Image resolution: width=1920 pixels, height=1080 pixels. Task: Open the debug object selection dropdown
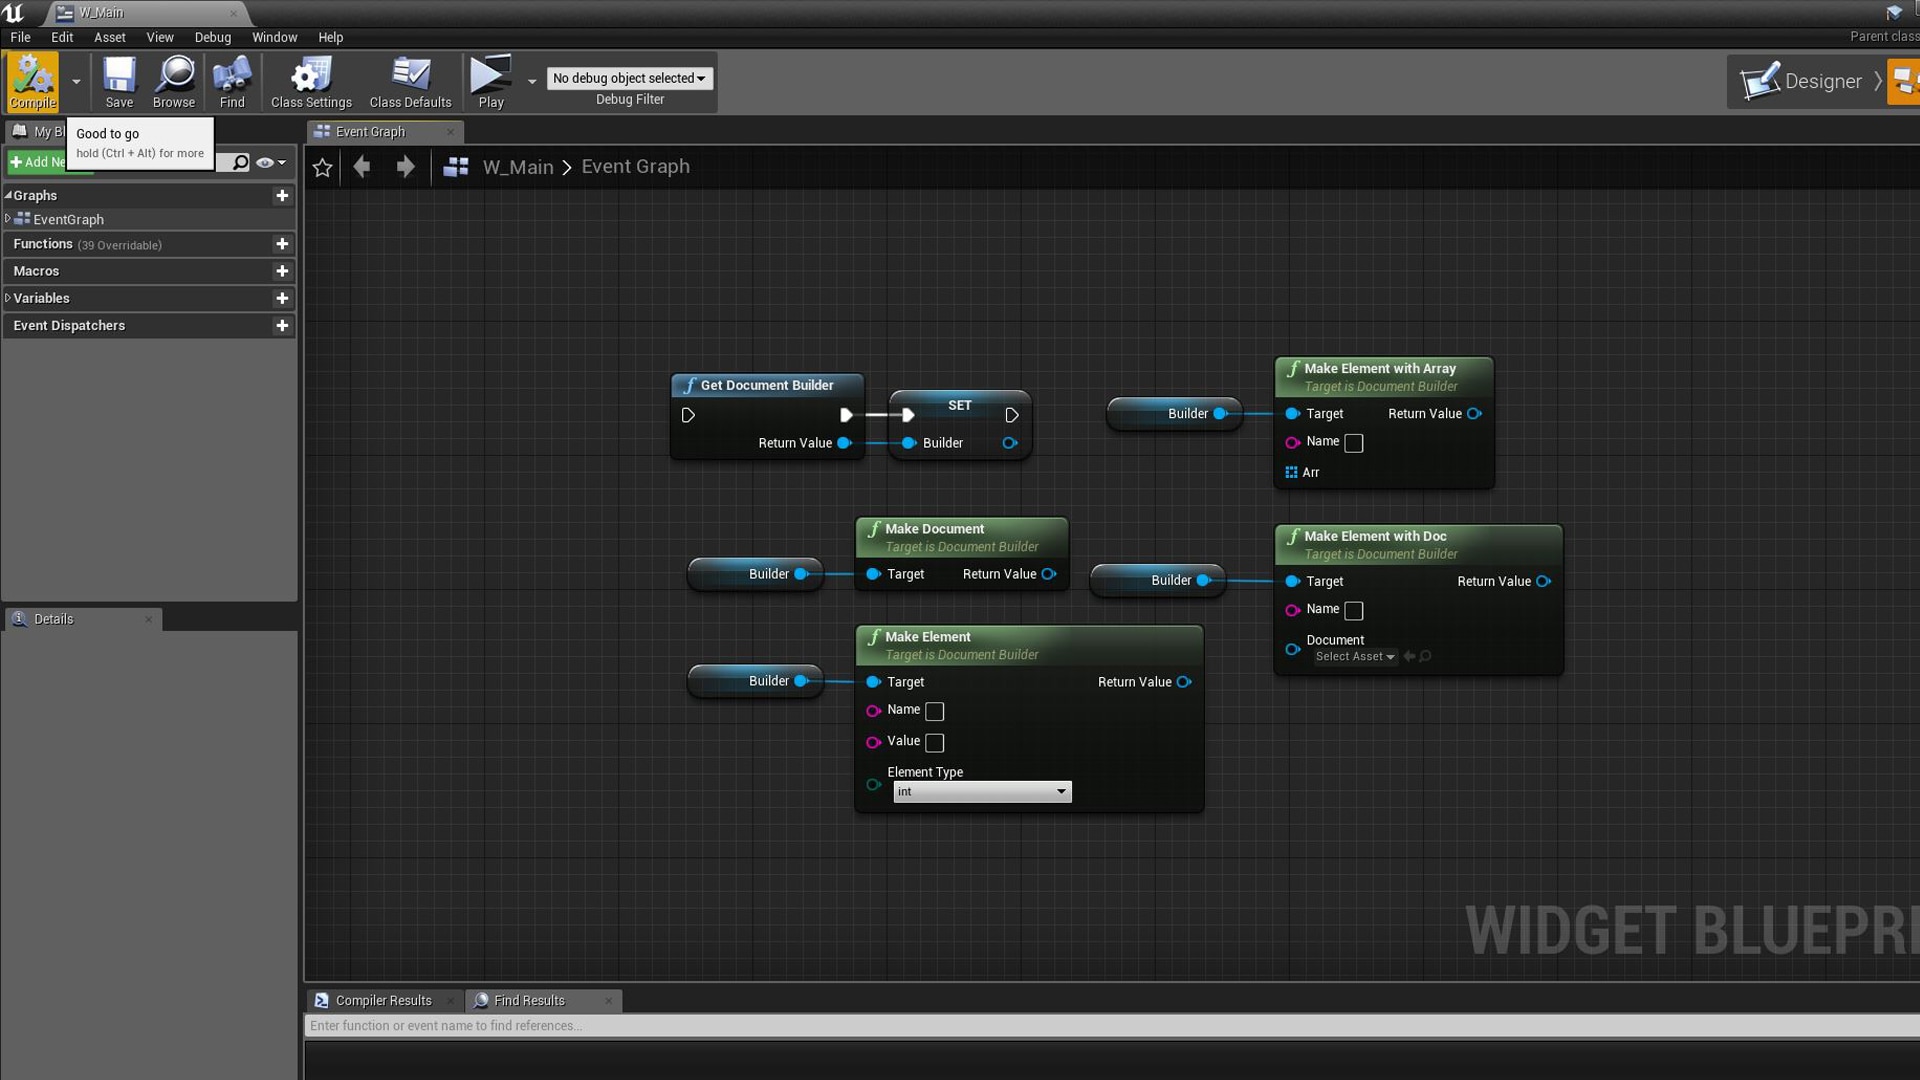pos(629,78)
